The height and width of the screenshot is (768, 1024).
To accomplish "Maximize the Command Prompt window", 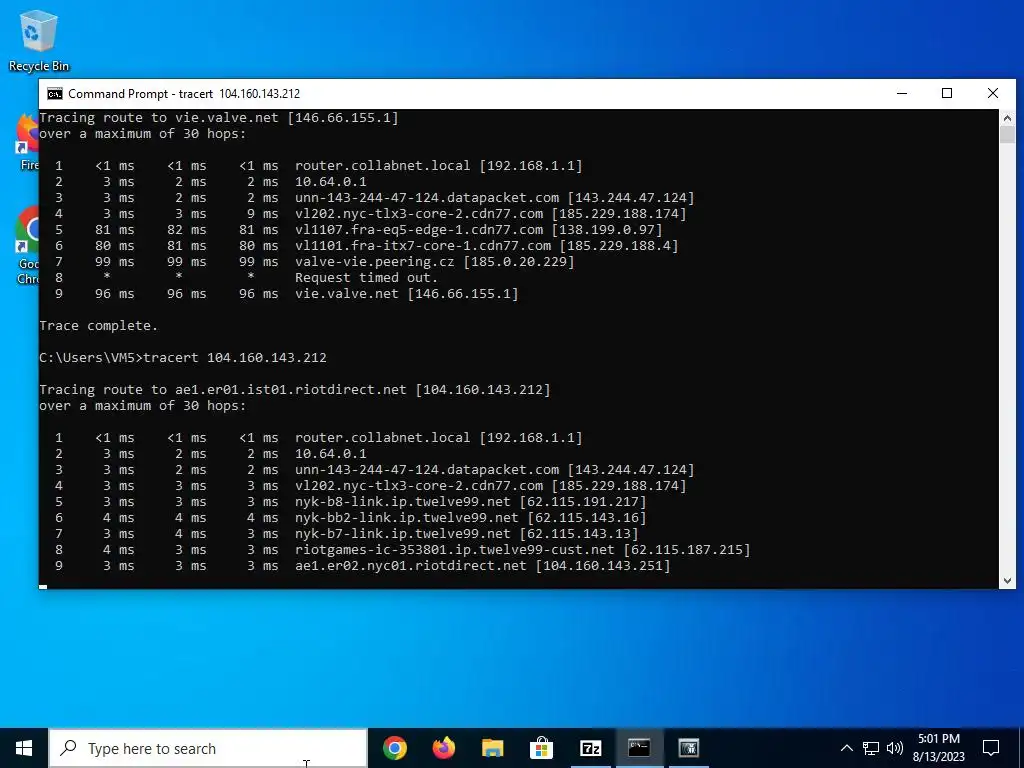I will (x=947, y=93).
